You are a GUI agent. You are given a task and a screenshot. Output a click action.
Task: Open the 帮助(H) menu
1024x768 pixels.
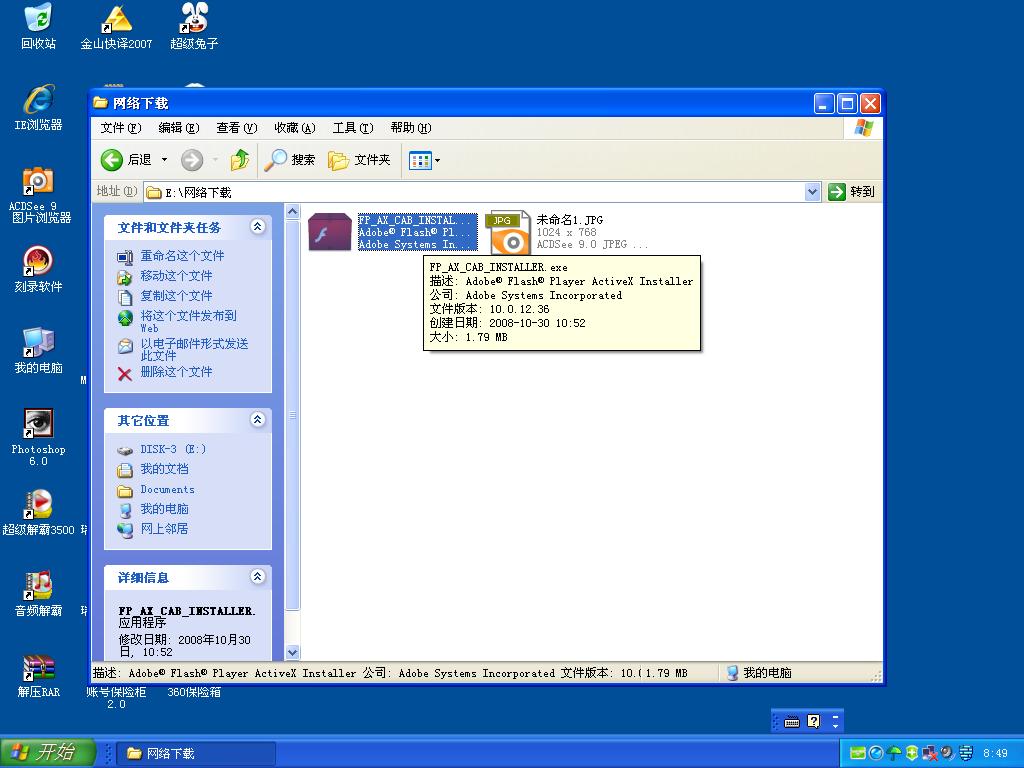pos(411,127)
